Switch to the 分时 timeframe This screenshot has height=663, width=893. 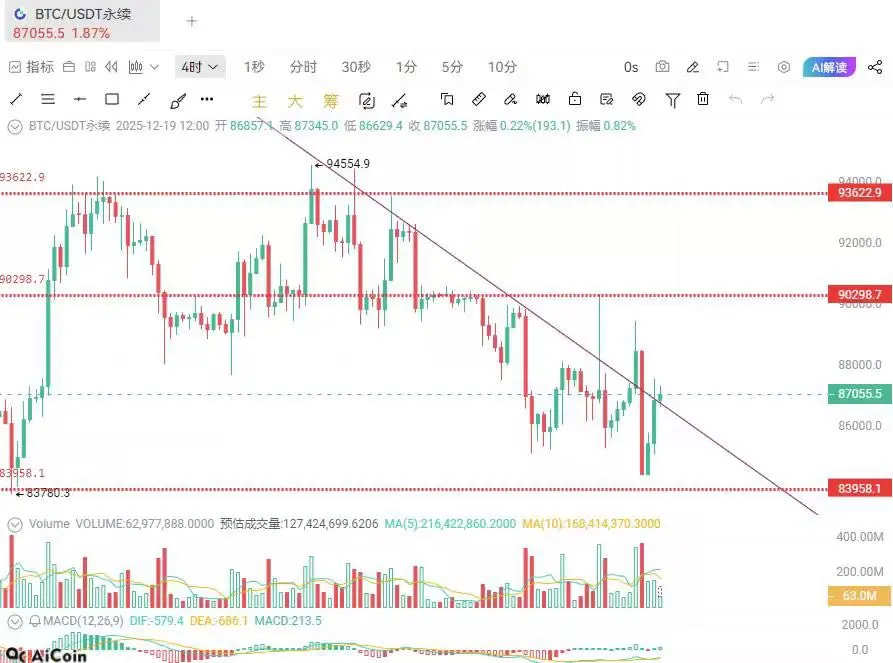pos(303,67)
